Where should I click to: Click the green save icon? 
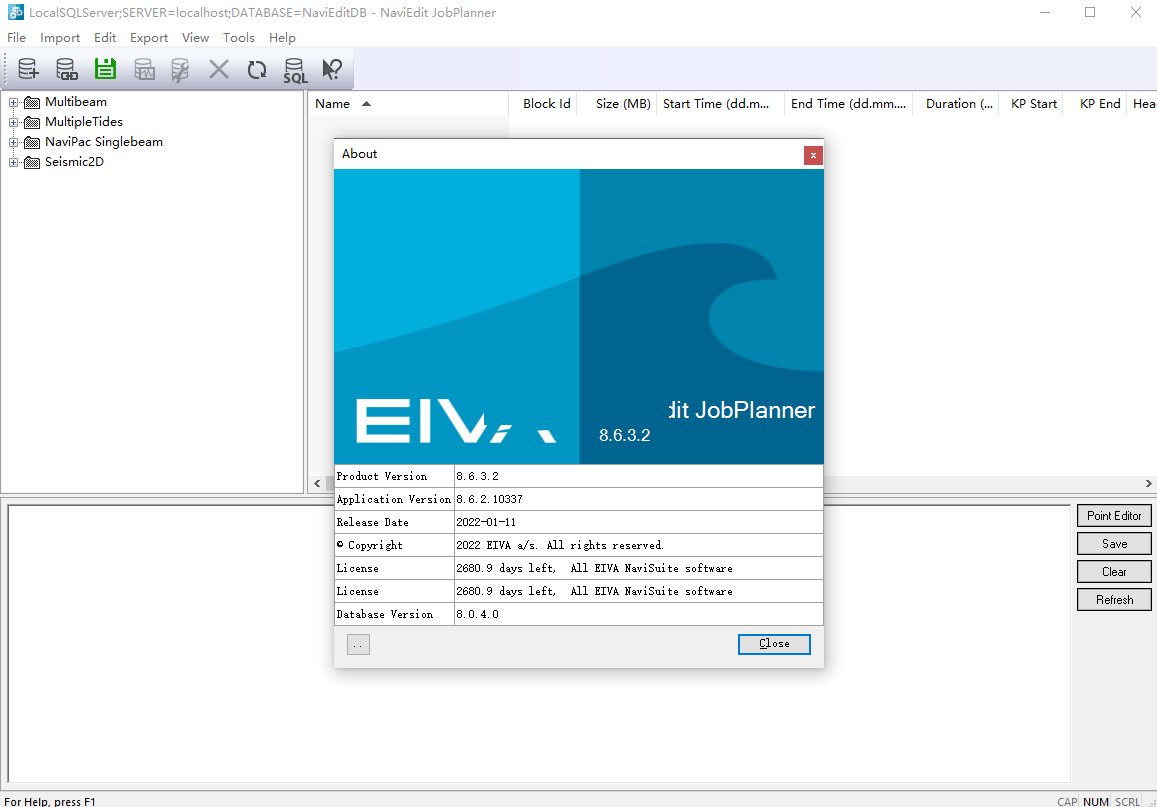click(105, 68)
